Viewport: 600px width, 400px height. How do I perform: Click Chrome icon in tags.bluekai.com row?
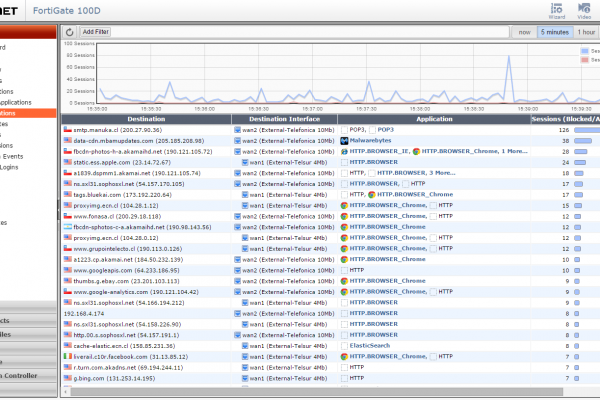tap(372, 195)
